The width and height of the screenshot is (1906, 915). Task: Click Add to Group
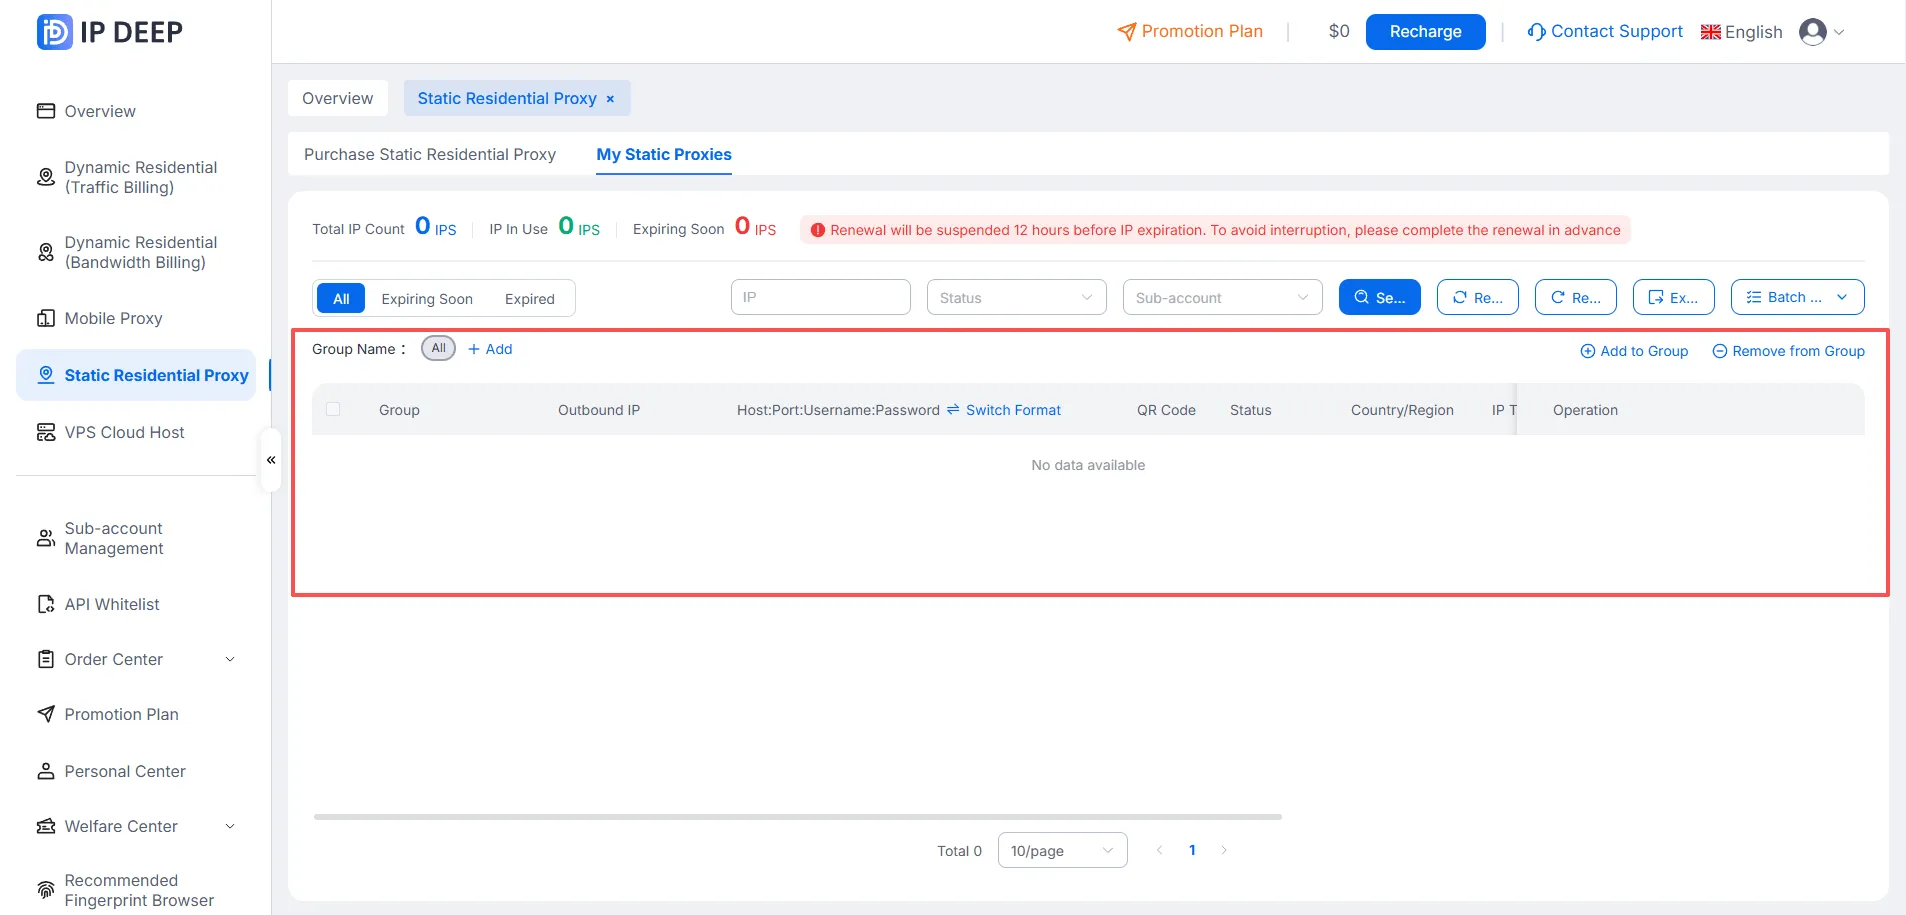[x=1634, y=351]
